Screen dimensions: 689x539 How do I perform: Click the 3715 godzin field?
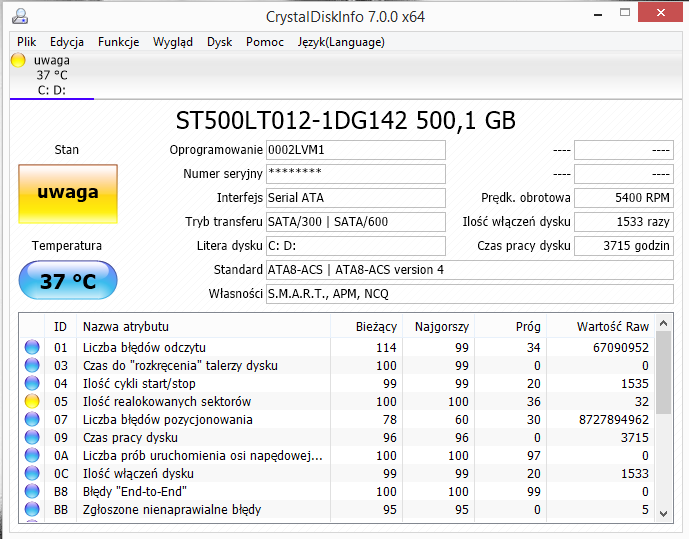624,246
